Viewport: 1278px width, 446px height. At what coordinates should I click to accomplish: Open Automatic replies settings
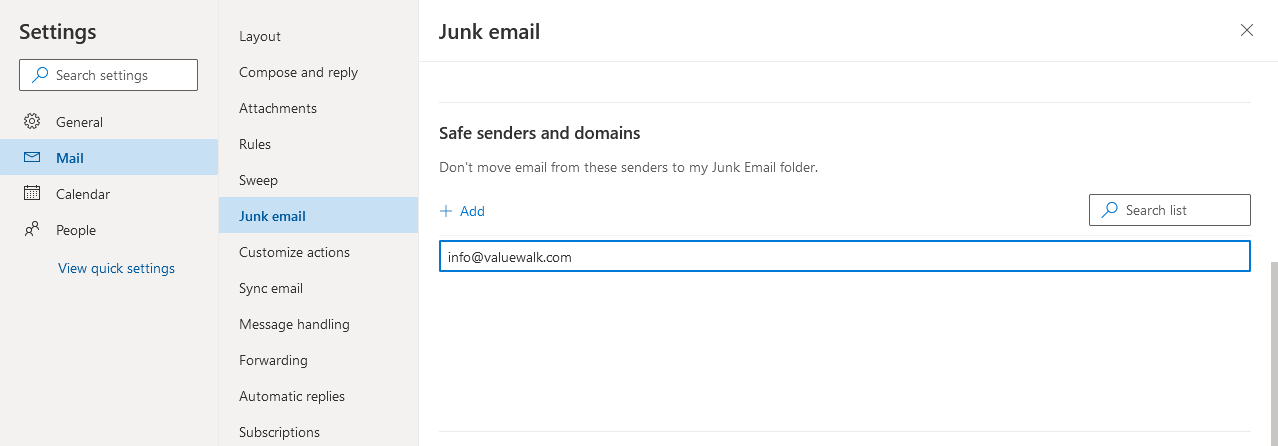(292, 396)
